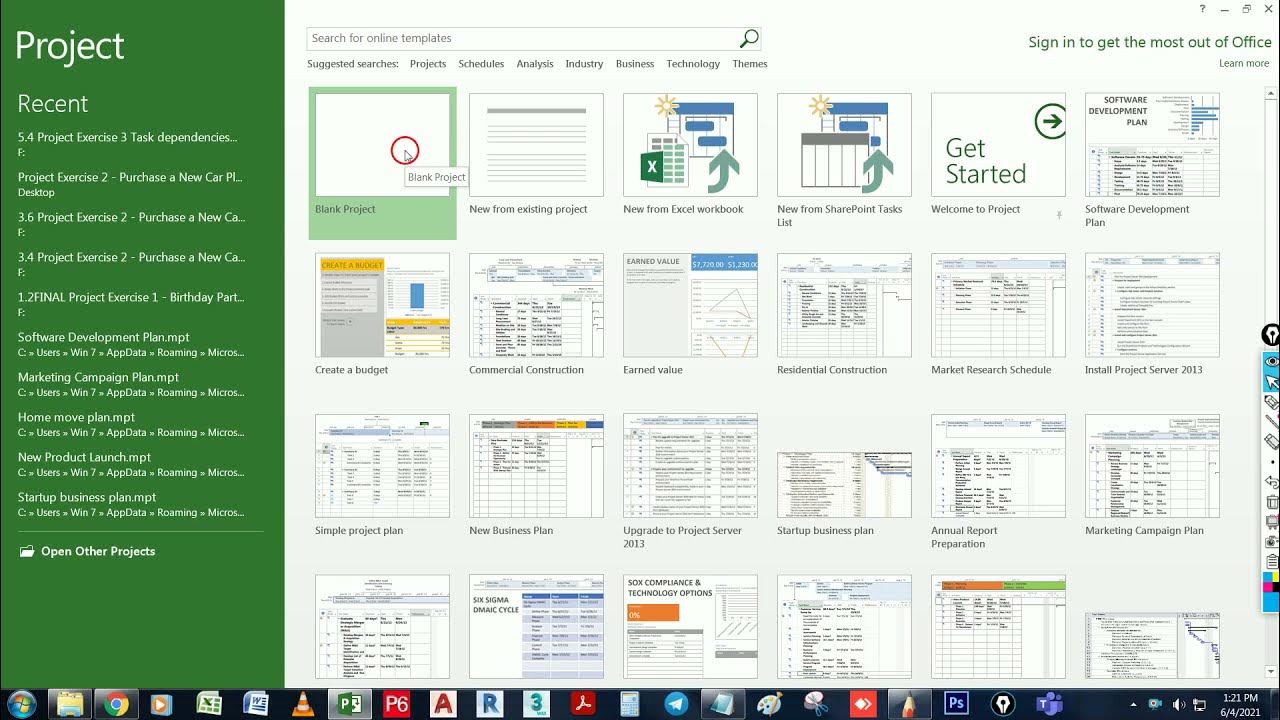Open the New Business Plan template
Screen dimensions: 1280x720
[x=536, y=476]
